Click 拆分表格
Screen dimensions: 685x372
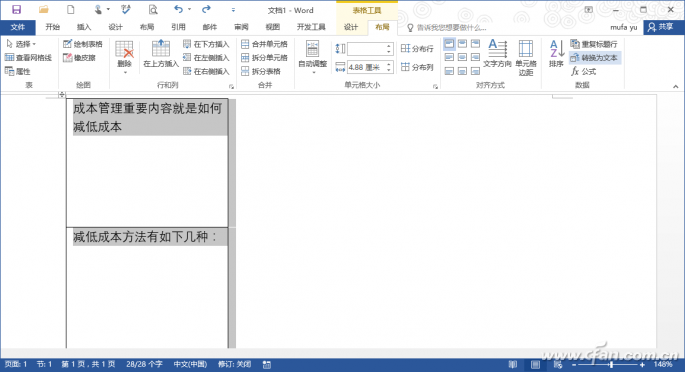click(x=261, y=71)
